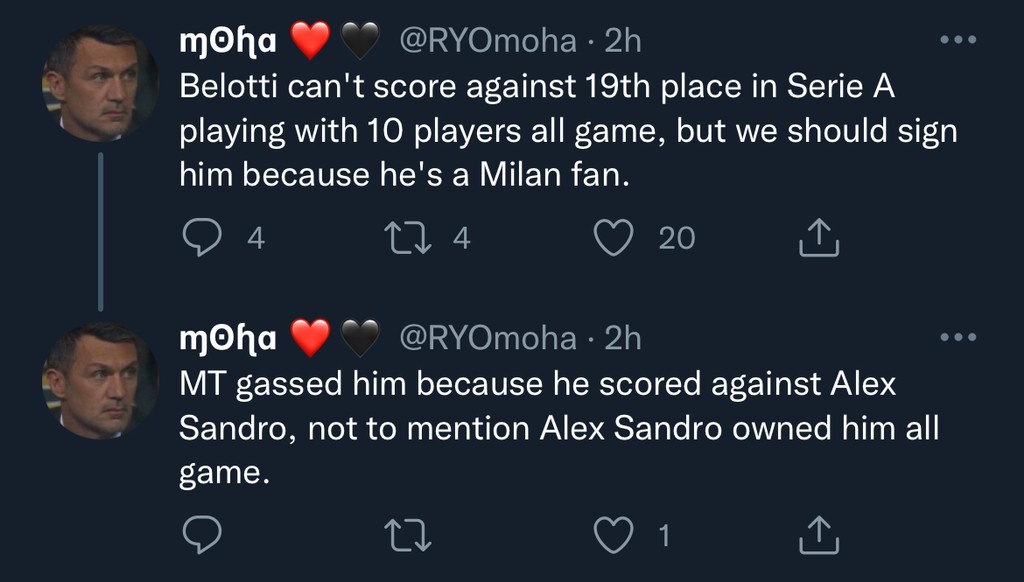Screen dimensions: 1024x582
Task: Reply to the Alex Sandro tweet
Action: tap(202, 536)
